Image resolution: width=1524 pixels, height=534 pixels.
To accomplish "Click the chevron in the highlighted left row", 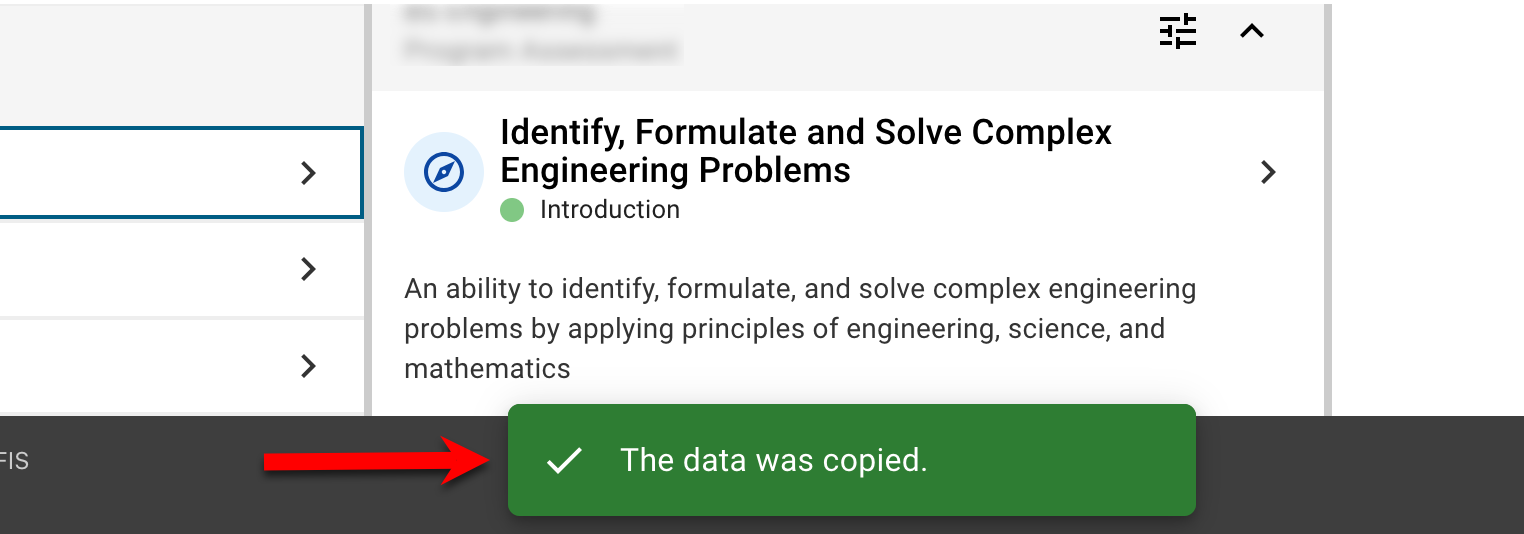I will [x=308, y=173].
